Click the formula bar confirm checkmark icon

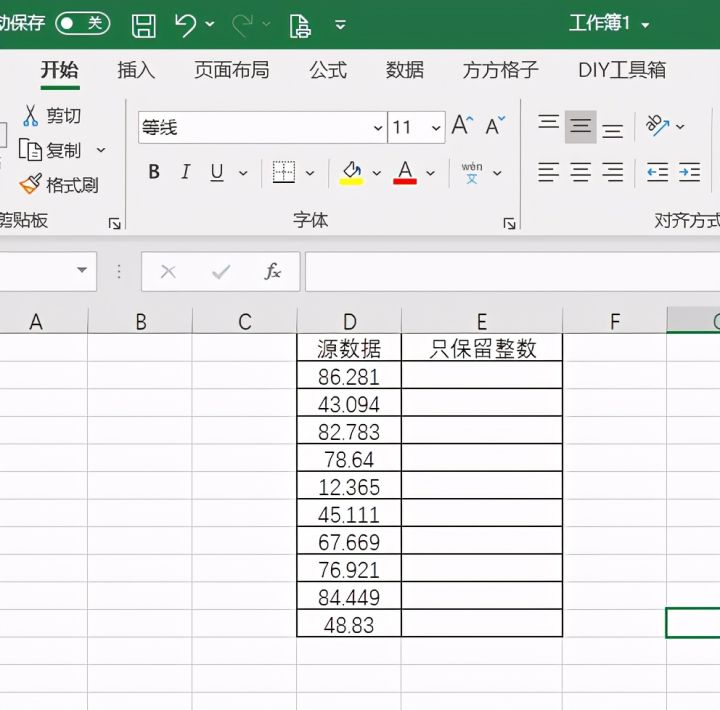221,272
